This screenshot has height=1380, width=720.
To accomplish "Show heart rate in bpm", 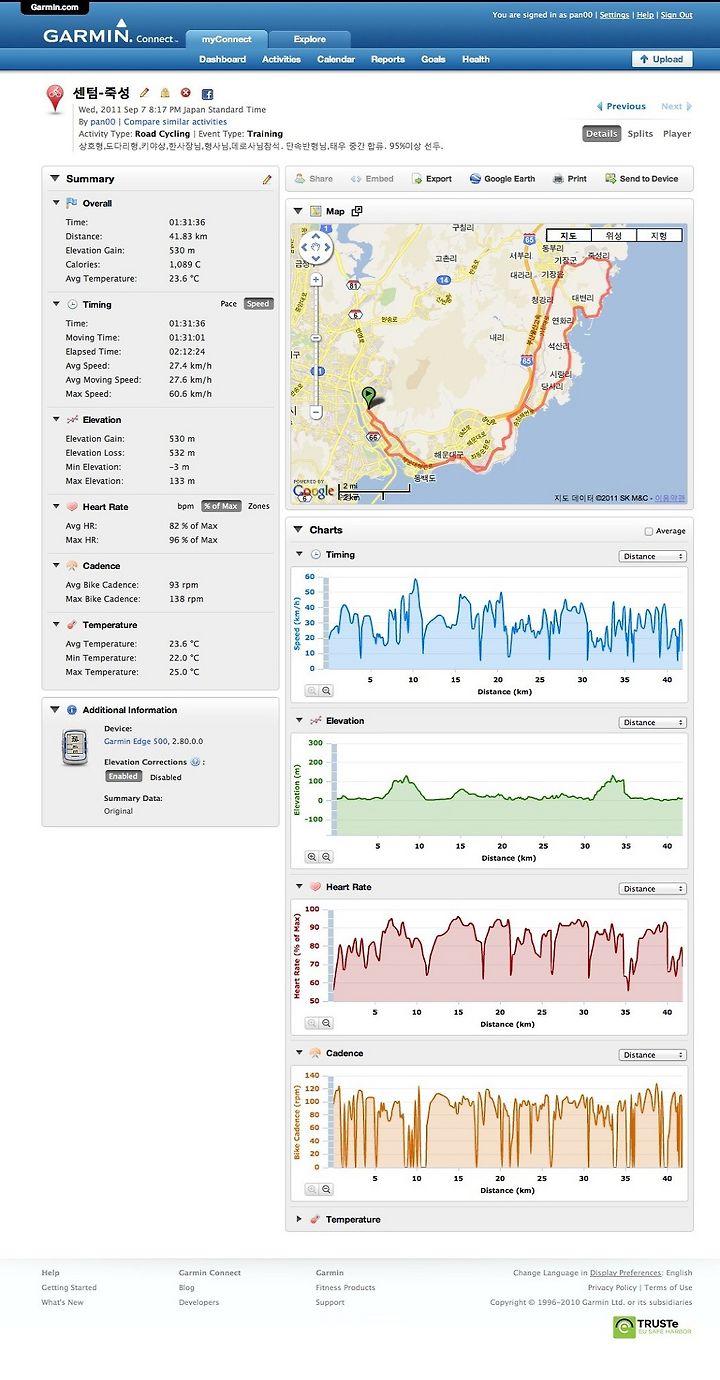I will pyautogui.click(x=185, y=506).
